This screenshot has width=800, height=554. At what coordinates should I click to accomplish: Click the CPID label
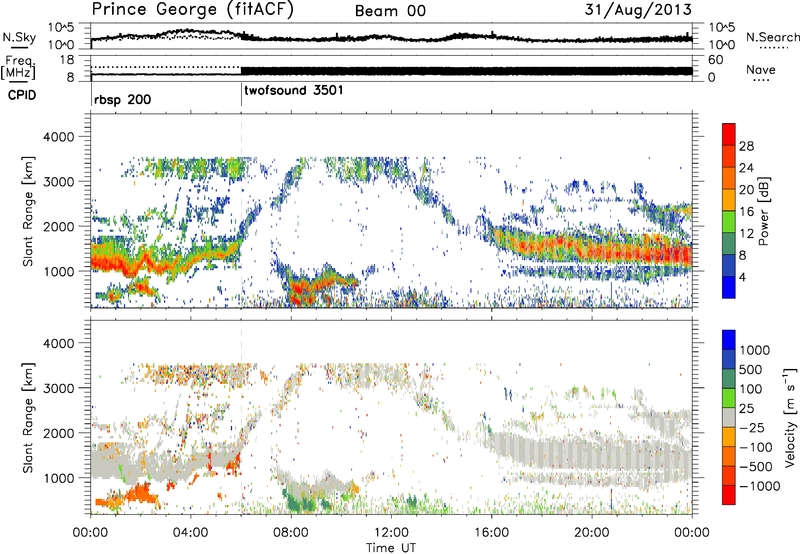[22, 95]
